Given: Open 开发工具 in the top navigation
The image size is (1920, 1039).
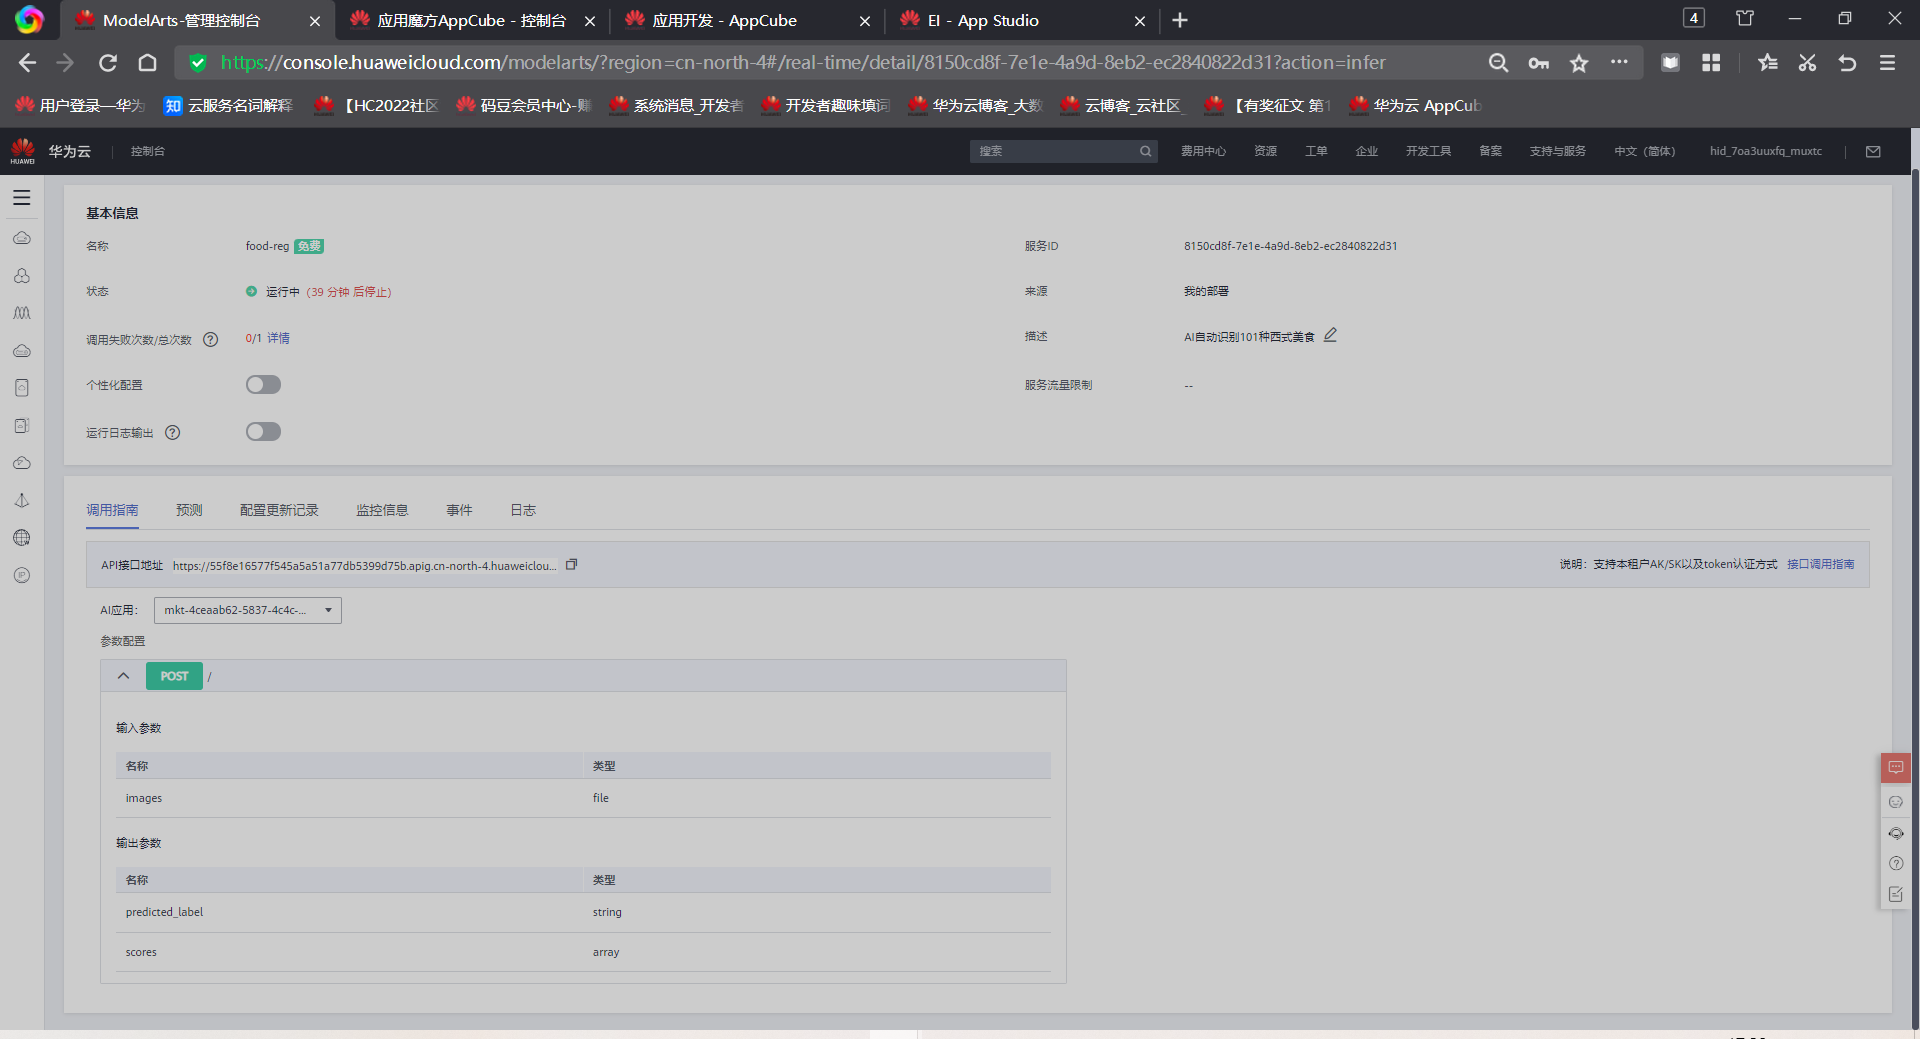Looking at the screenshot, I should [x=1428, y=151].
